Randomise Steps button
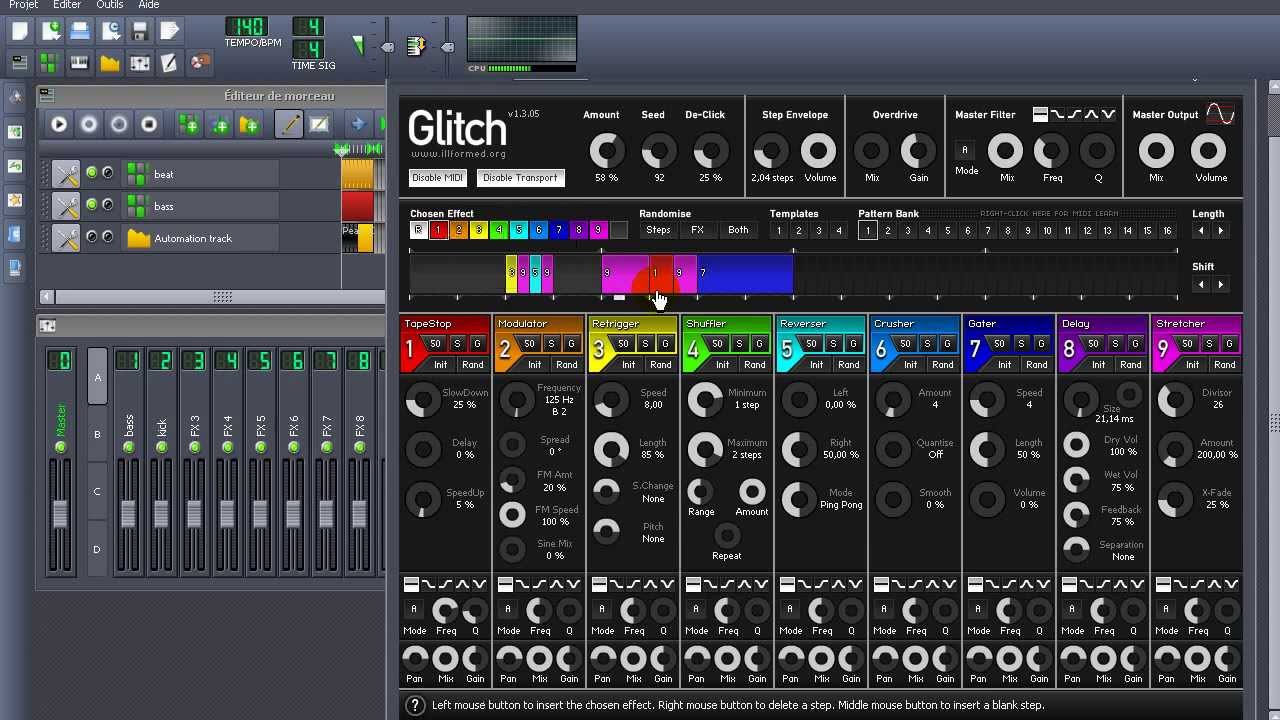This screenshot has width=1280, height=720. point(658,230)
